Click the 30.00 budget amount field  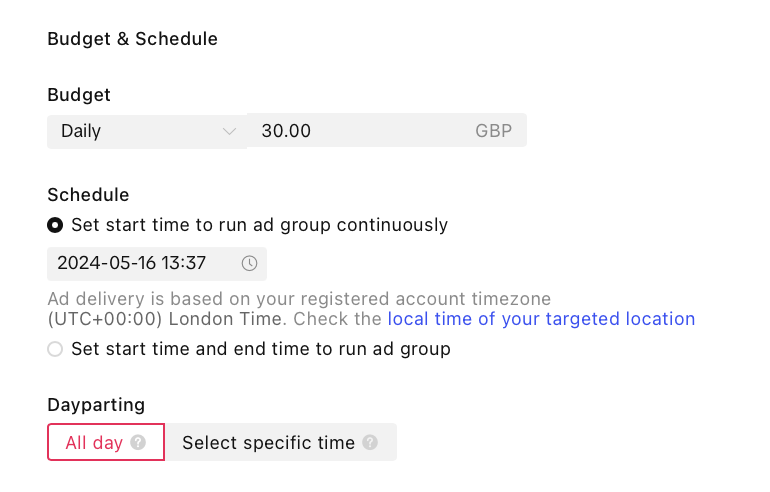click(360, 131)
